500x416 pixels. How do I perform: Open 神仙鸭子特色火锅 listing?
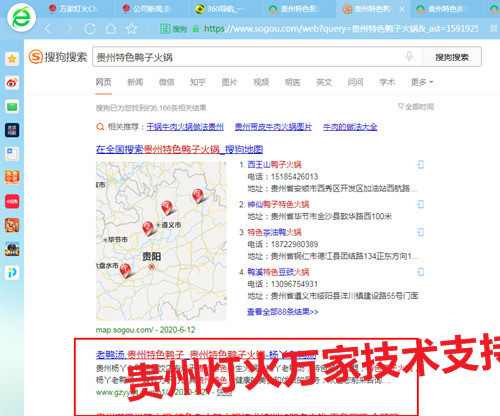pos(278,204)
